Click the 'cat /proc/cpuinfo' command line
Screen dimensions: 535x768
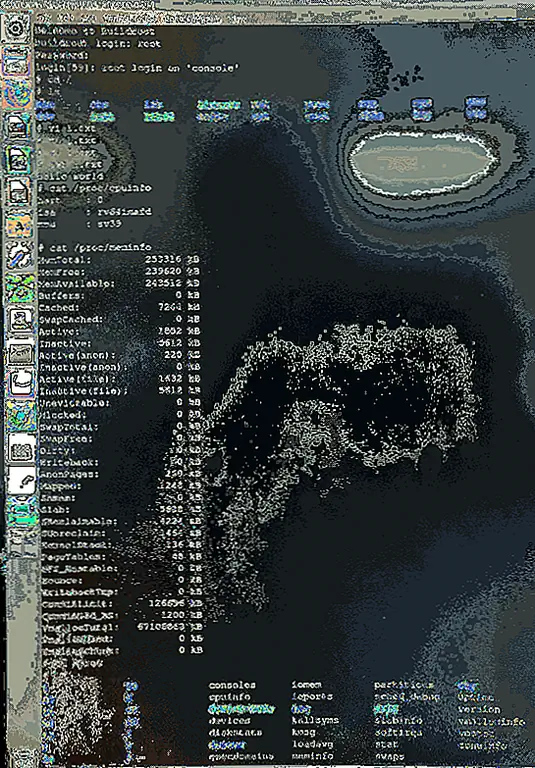(96, 188)
